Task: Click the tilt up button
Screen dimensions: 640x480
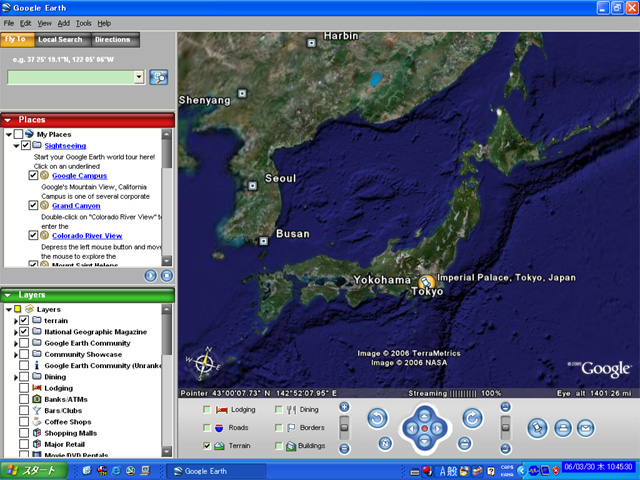Action: tap(505, 407)
